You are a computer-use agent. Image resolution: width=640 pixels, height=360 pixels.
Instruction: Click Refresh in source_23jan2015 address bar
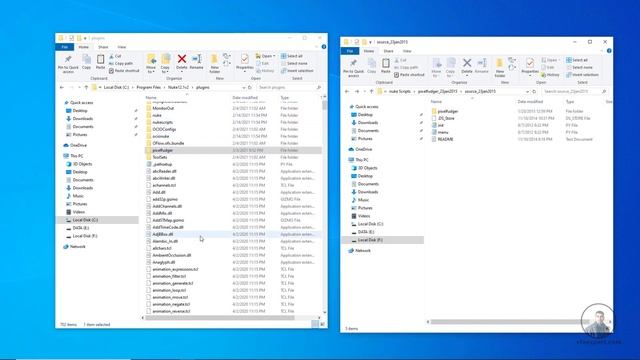click(534, 91)
